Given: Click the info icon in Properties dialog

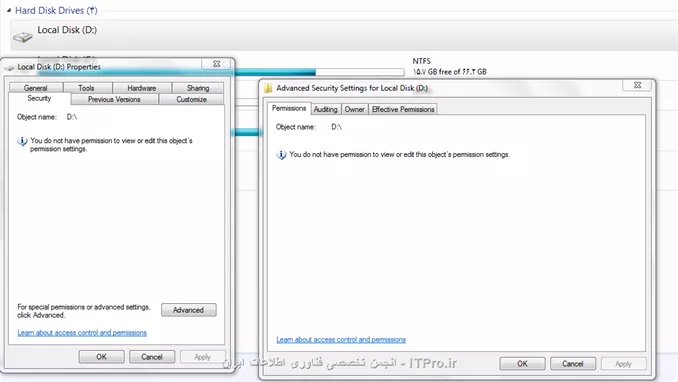Looking at the screenshot, I should coord(22,141).
